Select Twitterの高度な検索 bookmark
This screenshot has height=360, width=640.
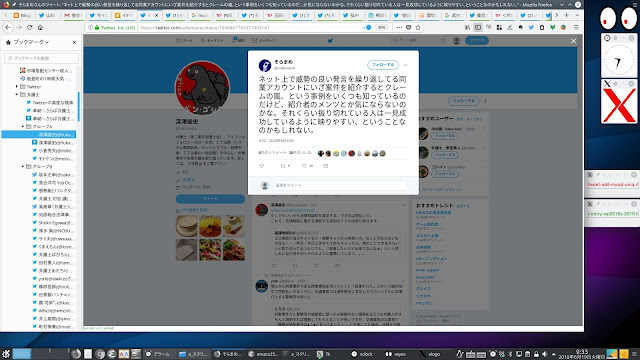point(53,102)
